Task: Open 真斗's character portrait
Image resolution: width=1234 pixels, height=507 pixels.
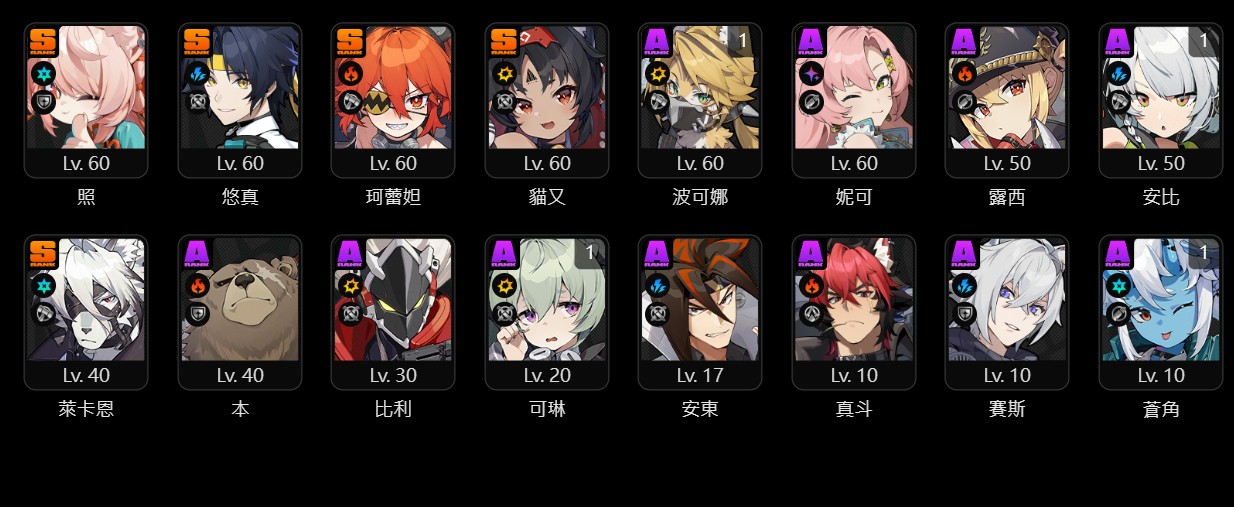Action: pos(853,300)
